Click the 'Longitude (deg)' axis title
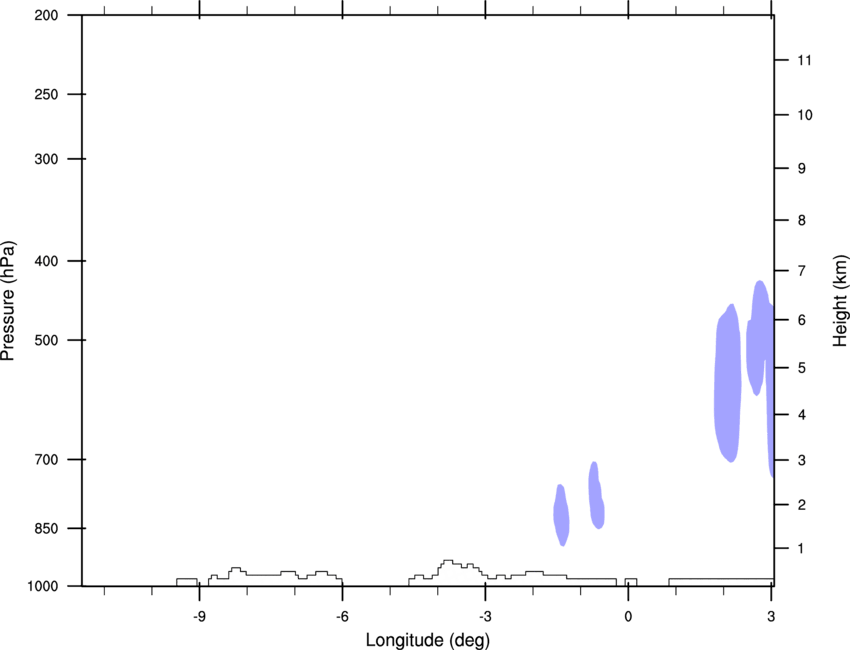Viewport: 850px width, 650px height. (x=428, y=640)
